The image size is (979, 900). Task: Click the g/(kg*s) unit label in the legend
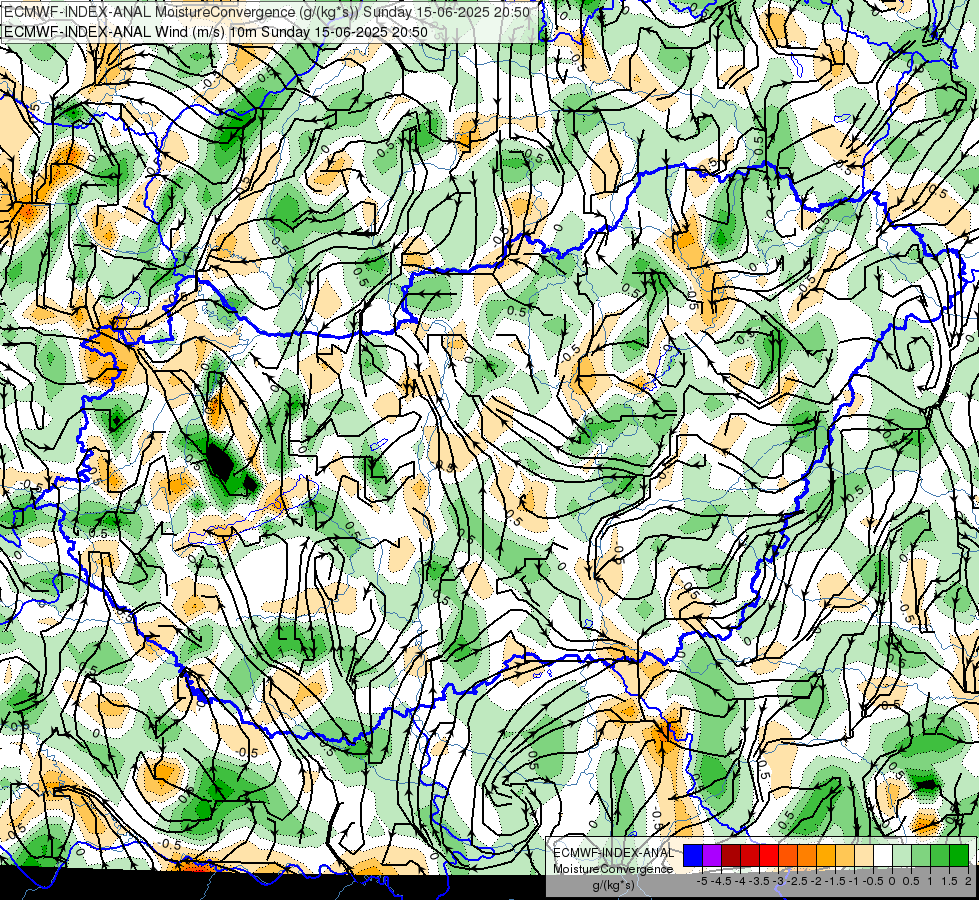(614, 885)
